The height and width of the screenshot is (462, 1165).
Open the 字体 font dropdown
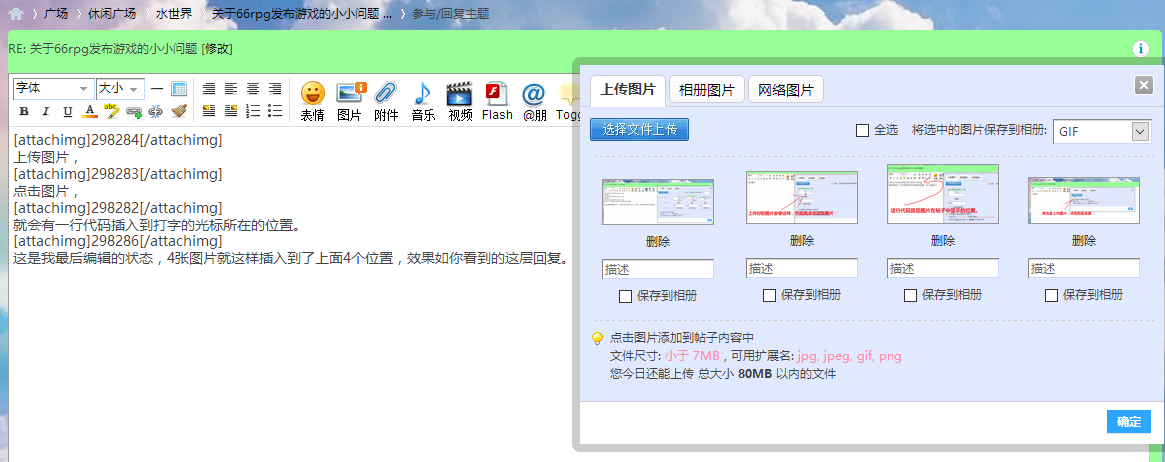53,89
